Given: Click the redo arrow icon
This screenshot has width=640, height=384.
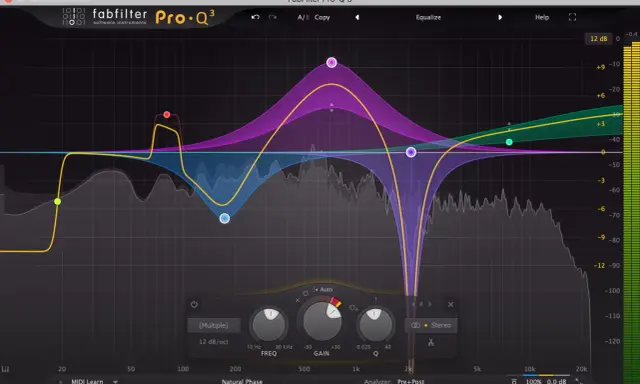Looking at the screenshot, I should pyautogui.click(x=273, y=17).
